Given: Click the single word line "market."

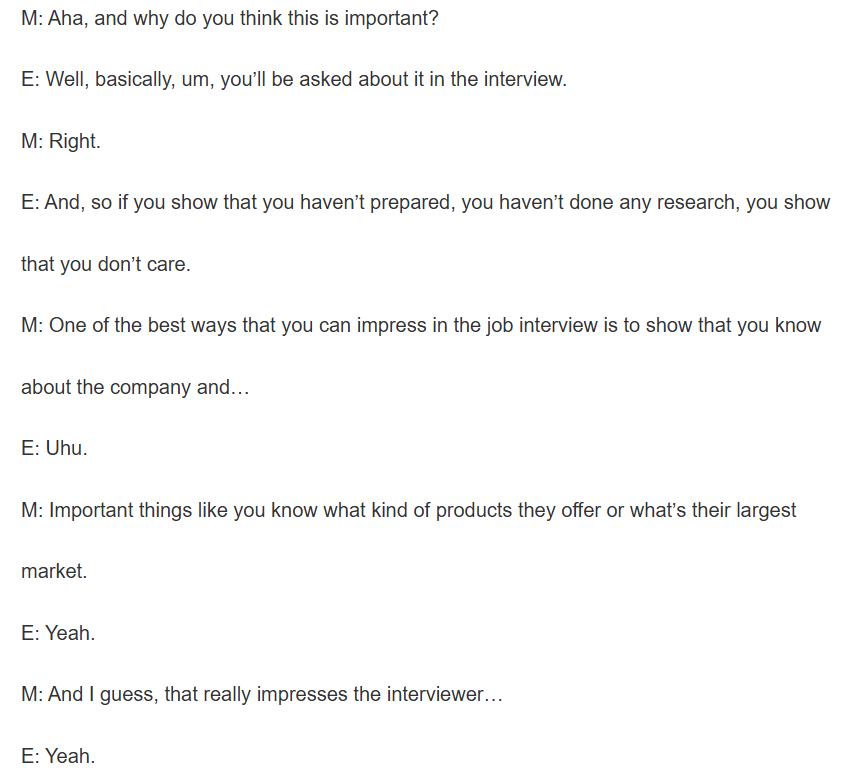Looking at the screenshot, I should click(x=54, y=572).
